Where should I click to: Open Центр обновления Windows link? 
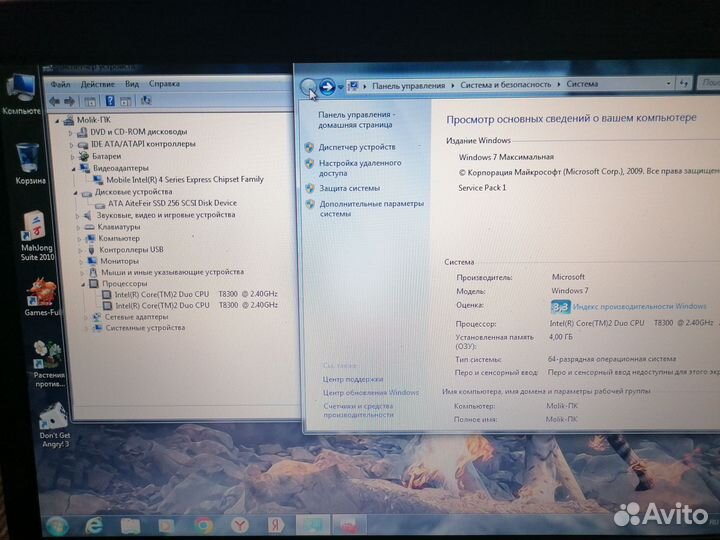coord(371,393)
